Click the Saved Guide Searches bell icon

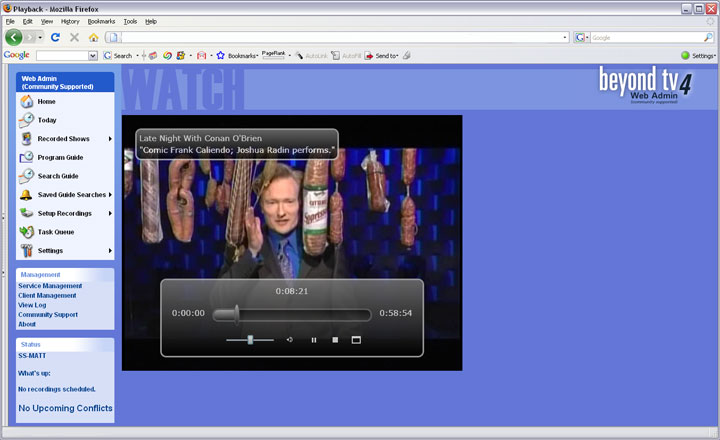click(x=26, y=195)
